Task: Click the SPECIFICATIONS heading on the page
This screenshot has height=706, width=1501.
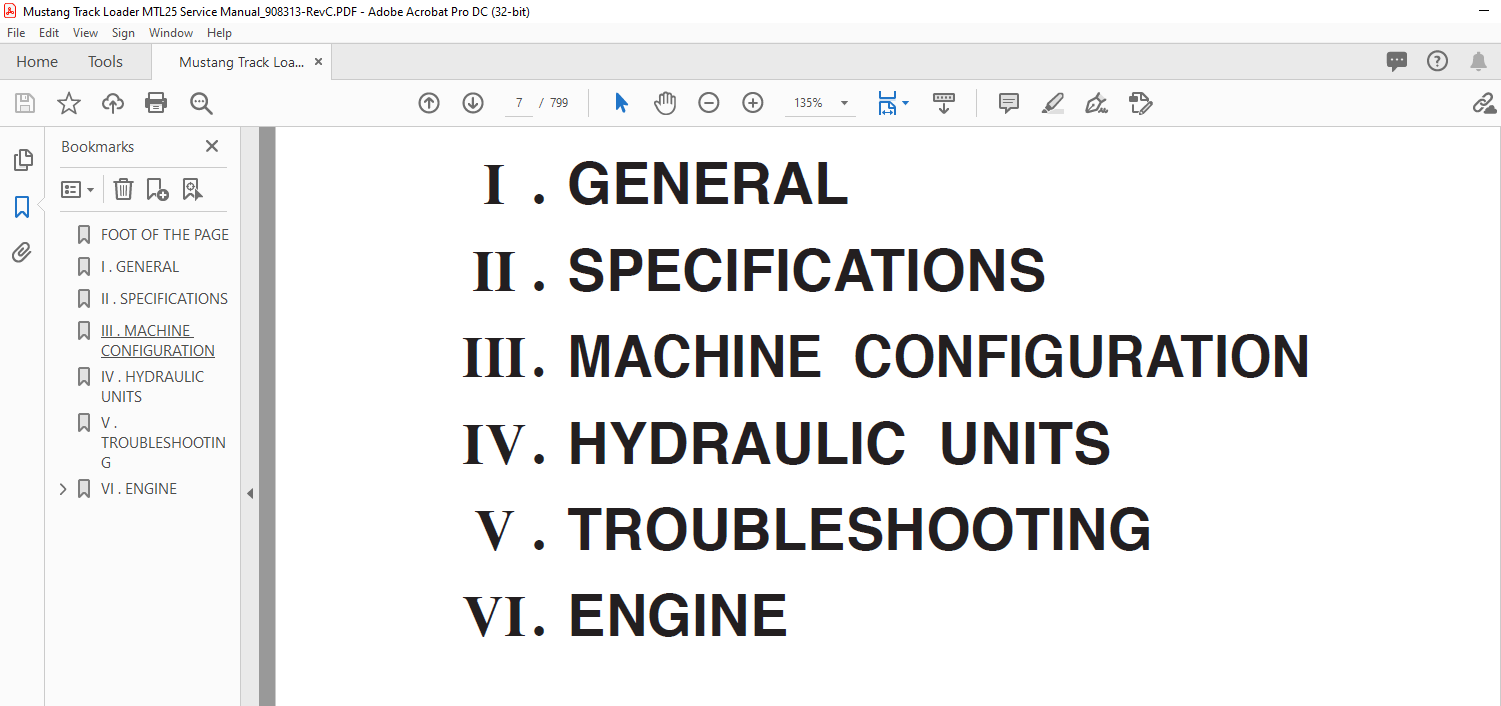Action: point(806,270)
